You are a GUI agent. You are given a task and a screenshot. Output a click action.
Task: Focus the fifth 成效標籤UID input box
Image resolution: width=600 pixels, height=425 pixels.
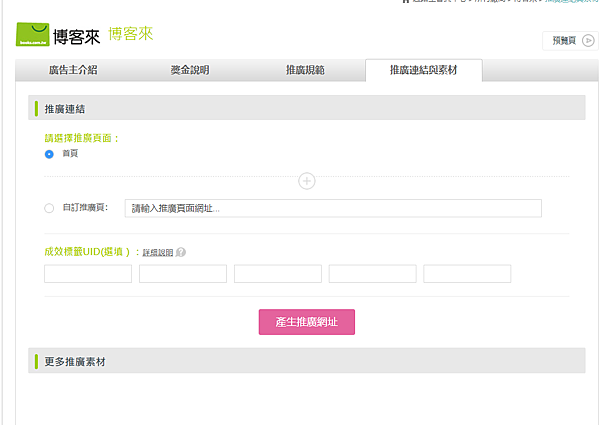click(467, 274)
